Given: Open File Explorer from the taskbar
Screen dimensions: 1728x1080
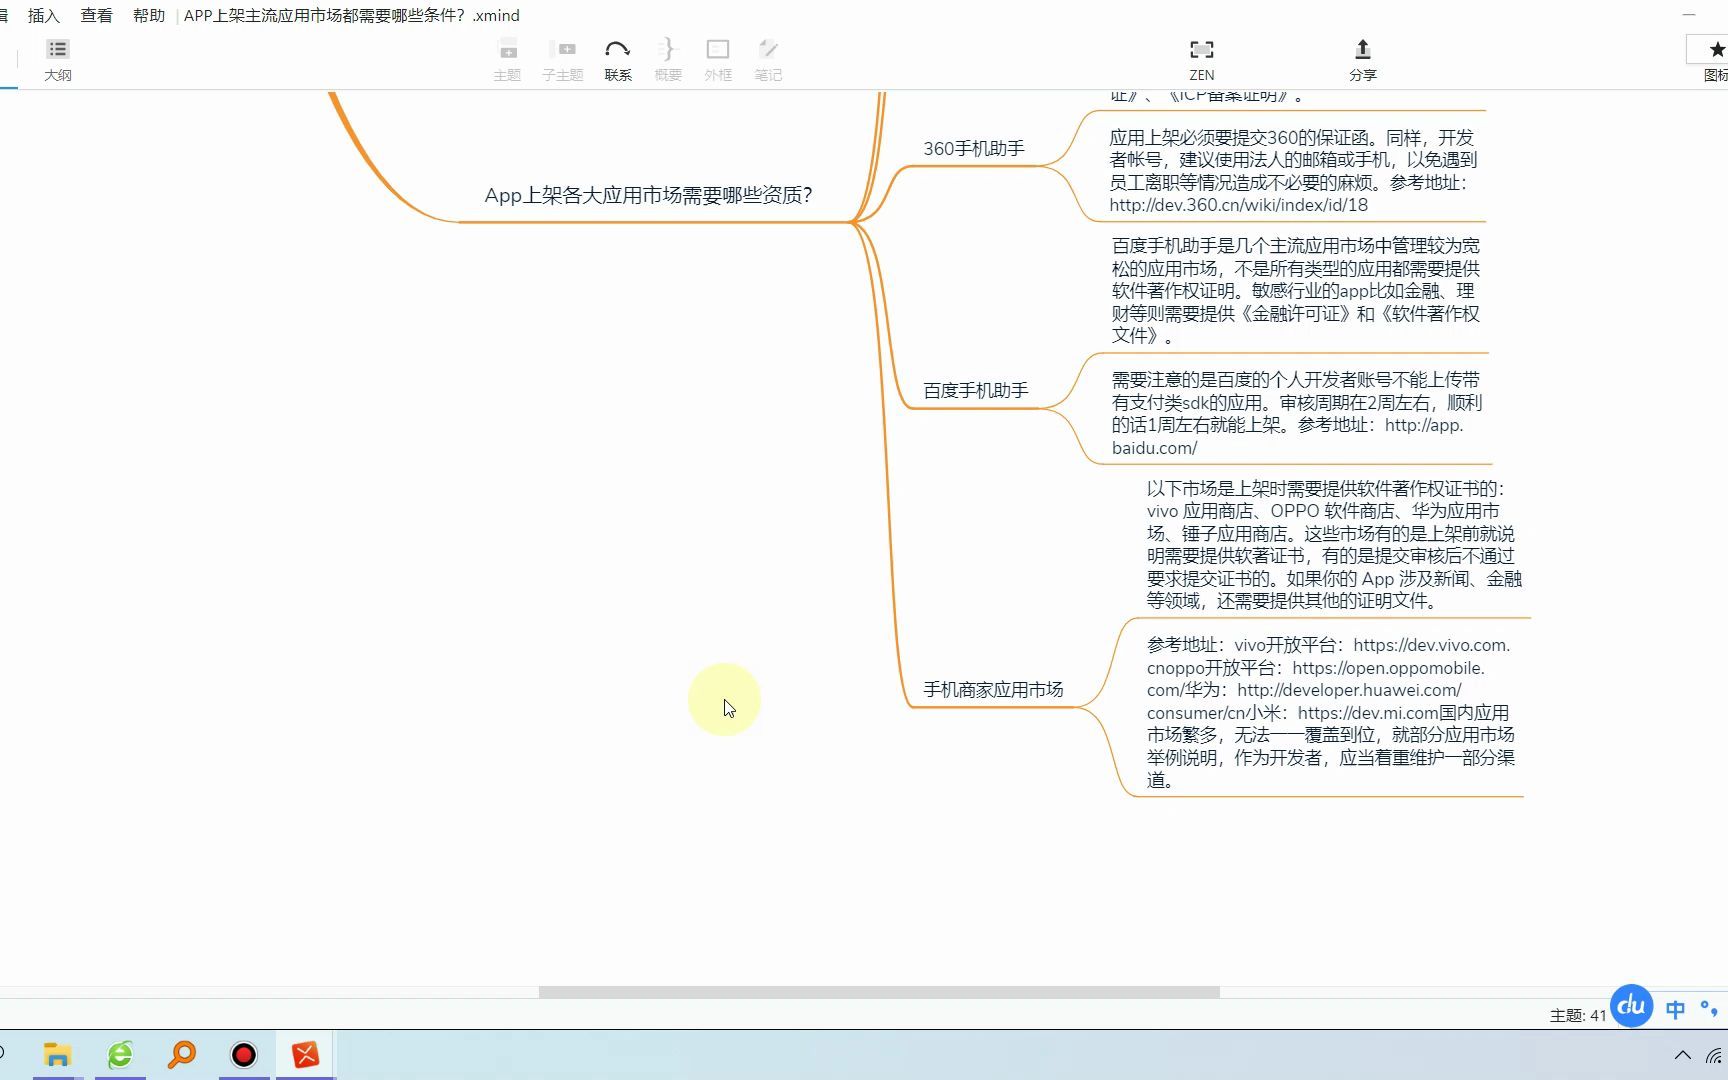Looking at the screenshot, I should point(57,1055).
